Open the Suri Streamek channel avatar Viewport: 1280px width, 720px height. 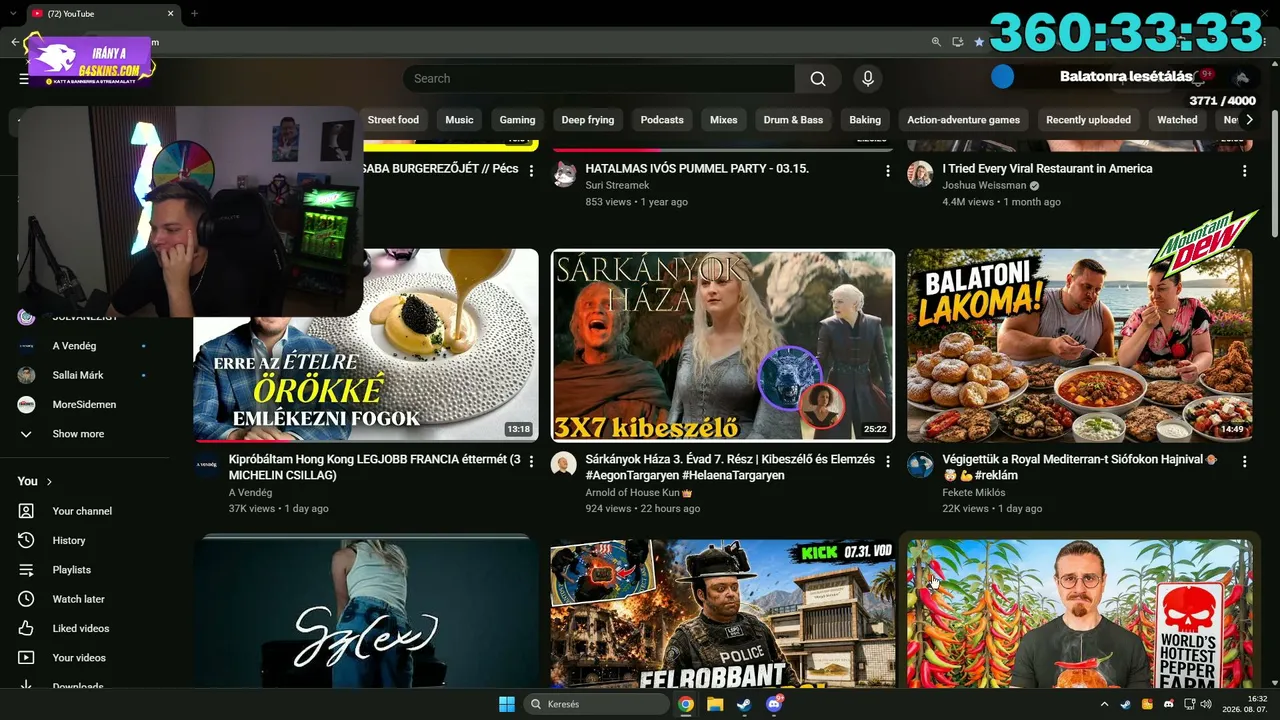click(x=564, y=174)
